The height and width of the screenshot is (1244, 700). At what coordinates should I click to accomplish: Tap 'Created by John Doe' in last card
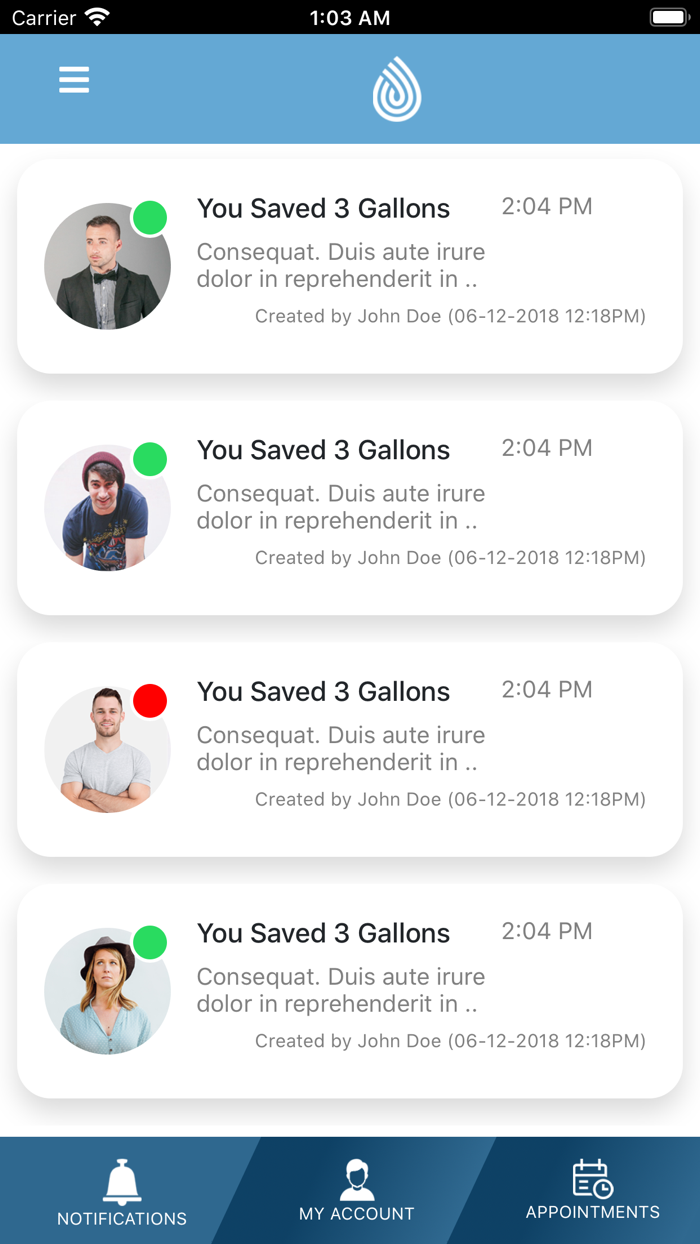tap(450, 1041)
